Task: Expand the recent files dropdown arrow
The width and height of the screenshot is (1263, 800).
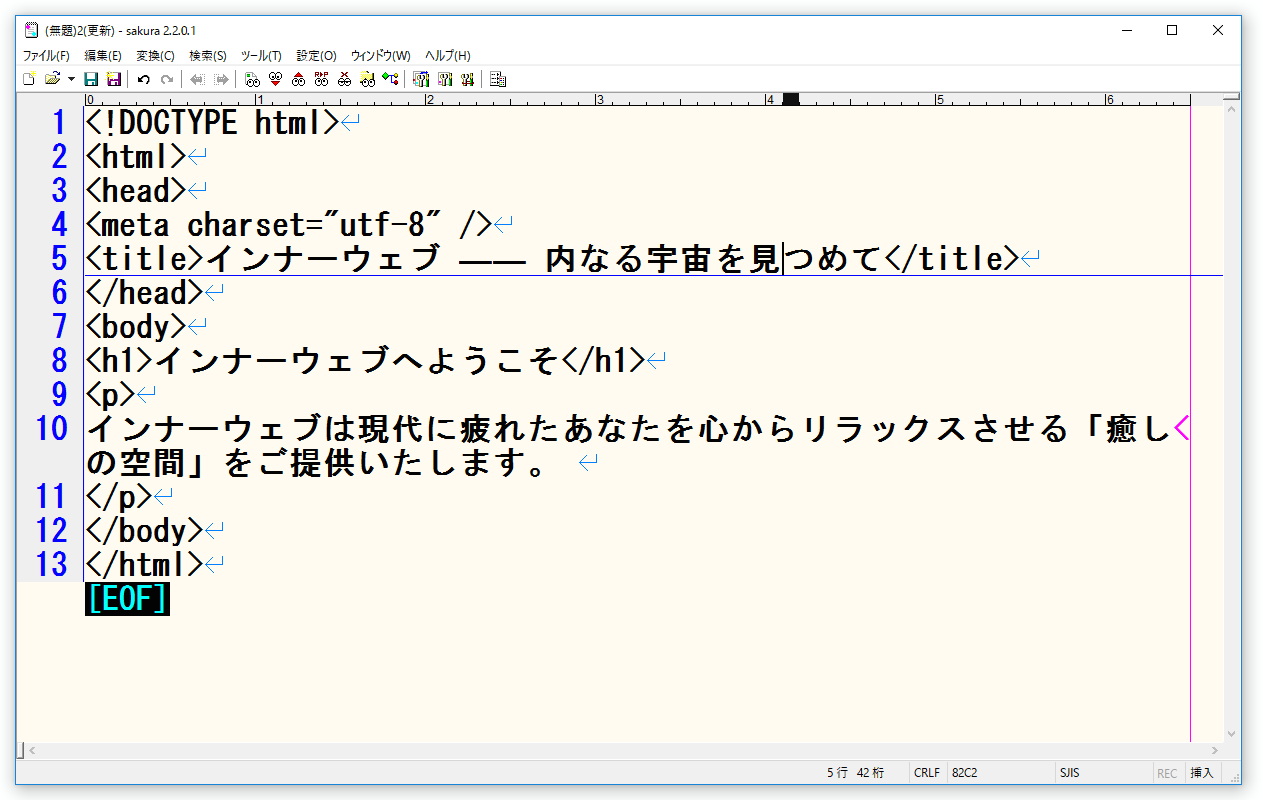Action: pyautogui.click(x=71, y=79)
